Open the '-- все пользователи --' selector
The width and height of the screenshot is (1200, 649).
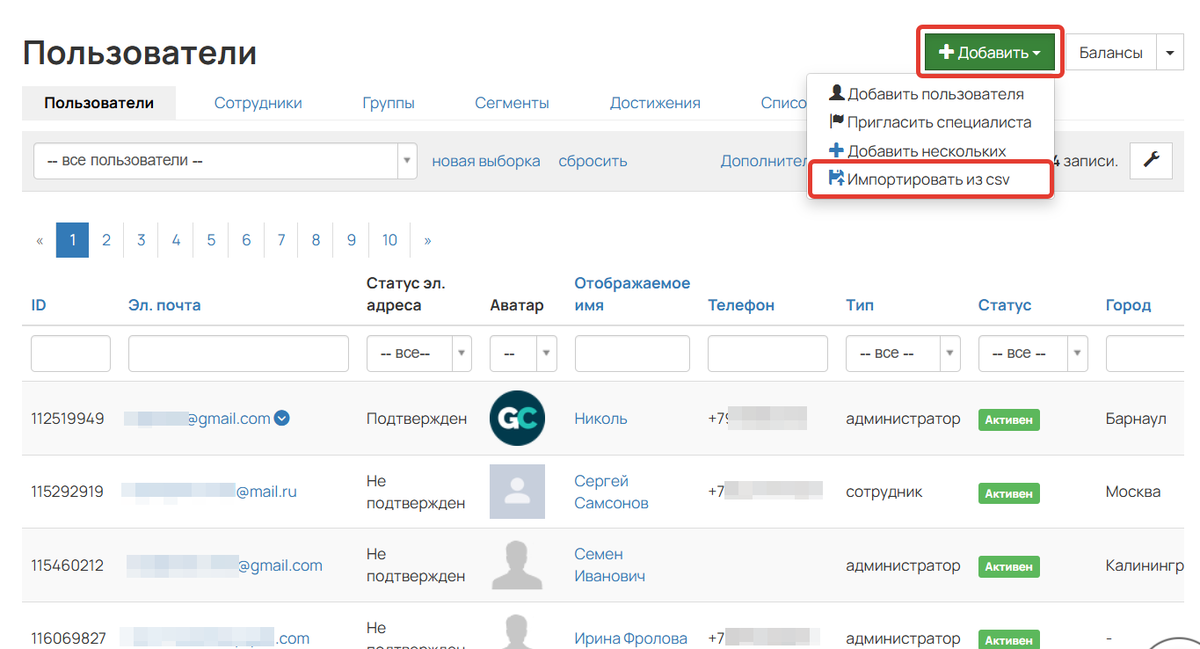[225, 161]
